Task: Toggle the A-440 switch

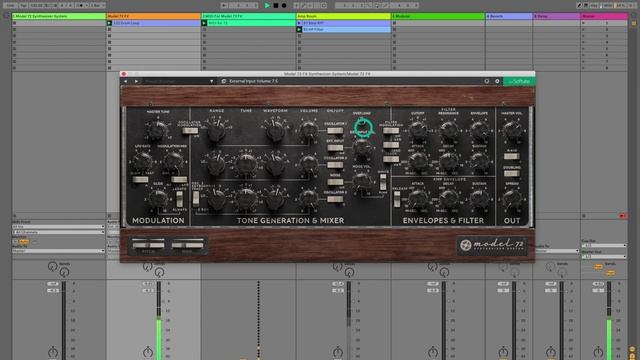Action: 512,156
